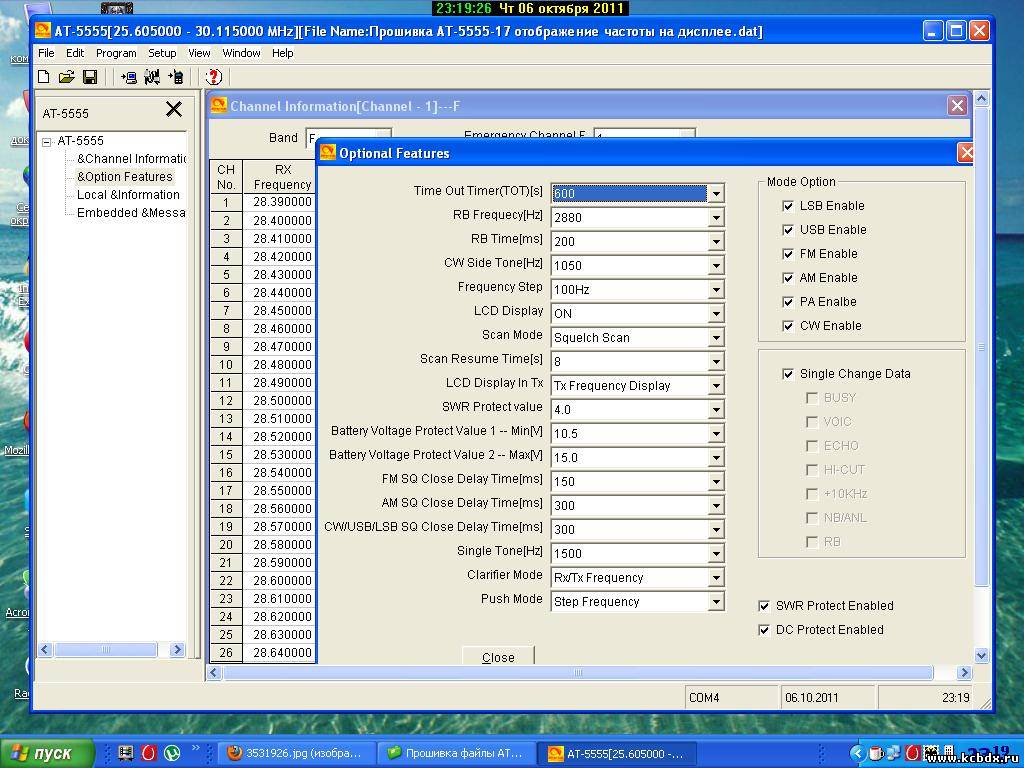
Task: Open the Program menu
Action: tap(116, 53)
